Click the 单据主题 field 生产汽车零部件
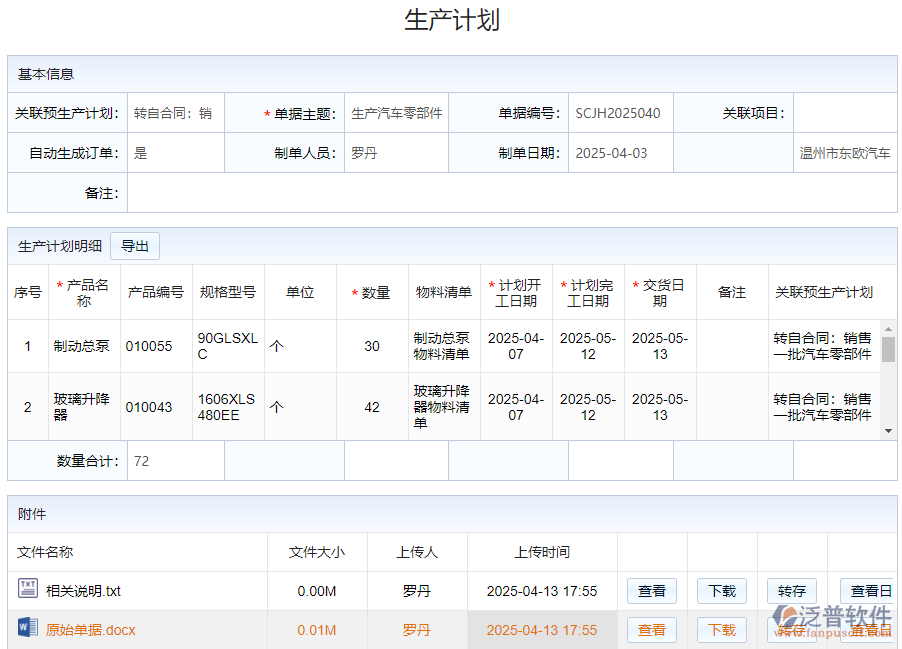 pyautogui.click(x=398, y=113)
